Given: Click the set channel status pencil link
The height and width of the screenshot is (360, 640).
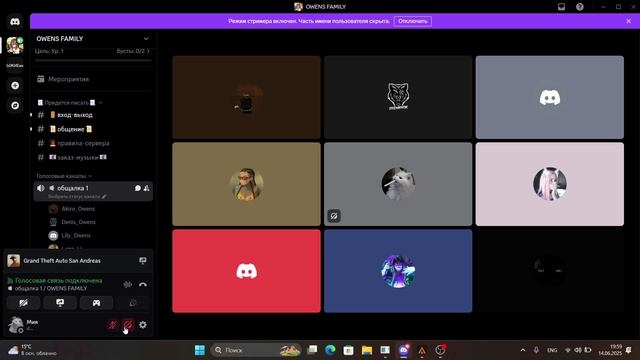Looking at the screenshot, I should tap(77, 197).
